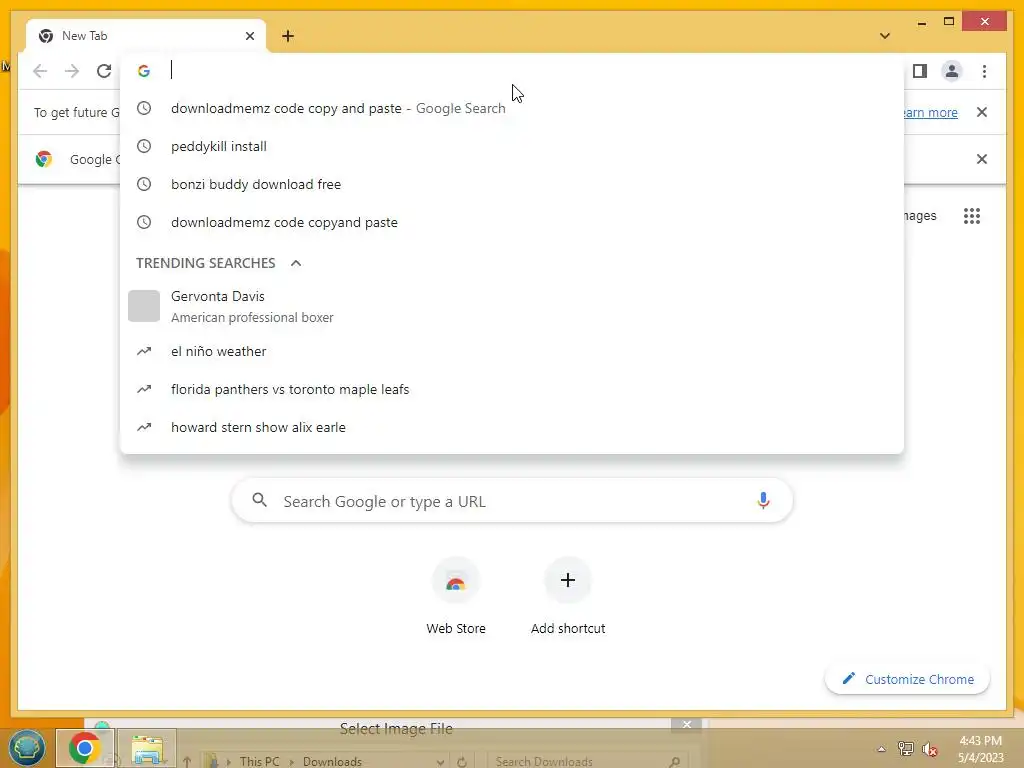
Task: Click the Start button on taskbar
Action: pyautogui.click(x=26, y=748)
